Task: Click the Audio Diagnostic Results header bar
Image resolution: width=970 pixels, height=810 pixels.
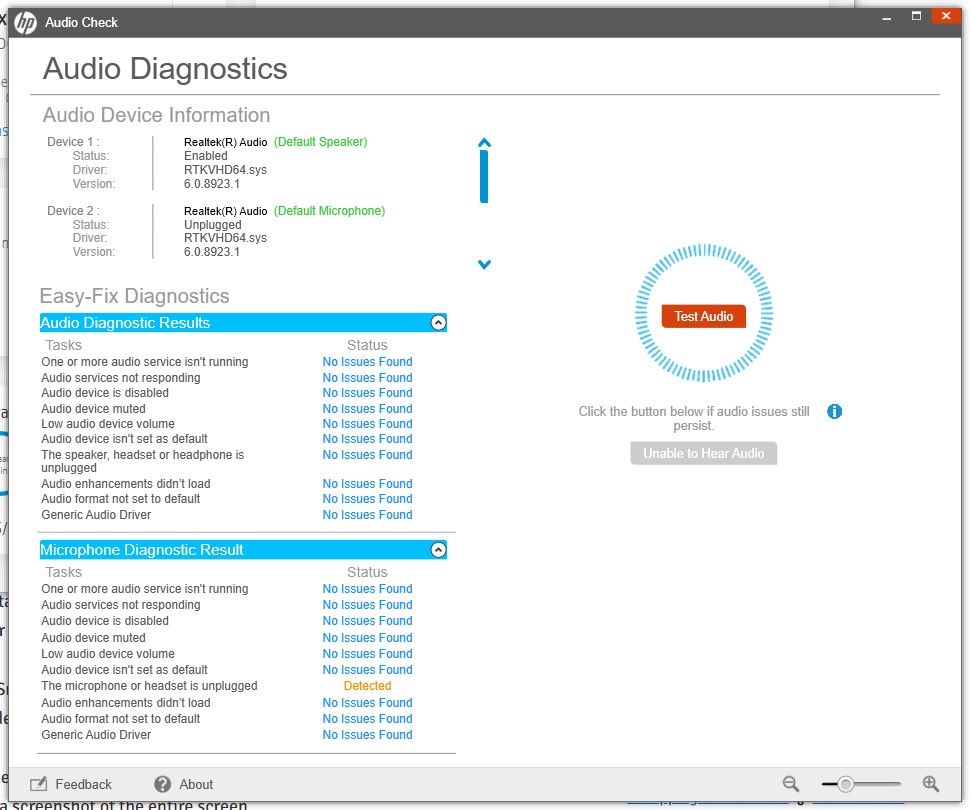Action: pos(243,322)
